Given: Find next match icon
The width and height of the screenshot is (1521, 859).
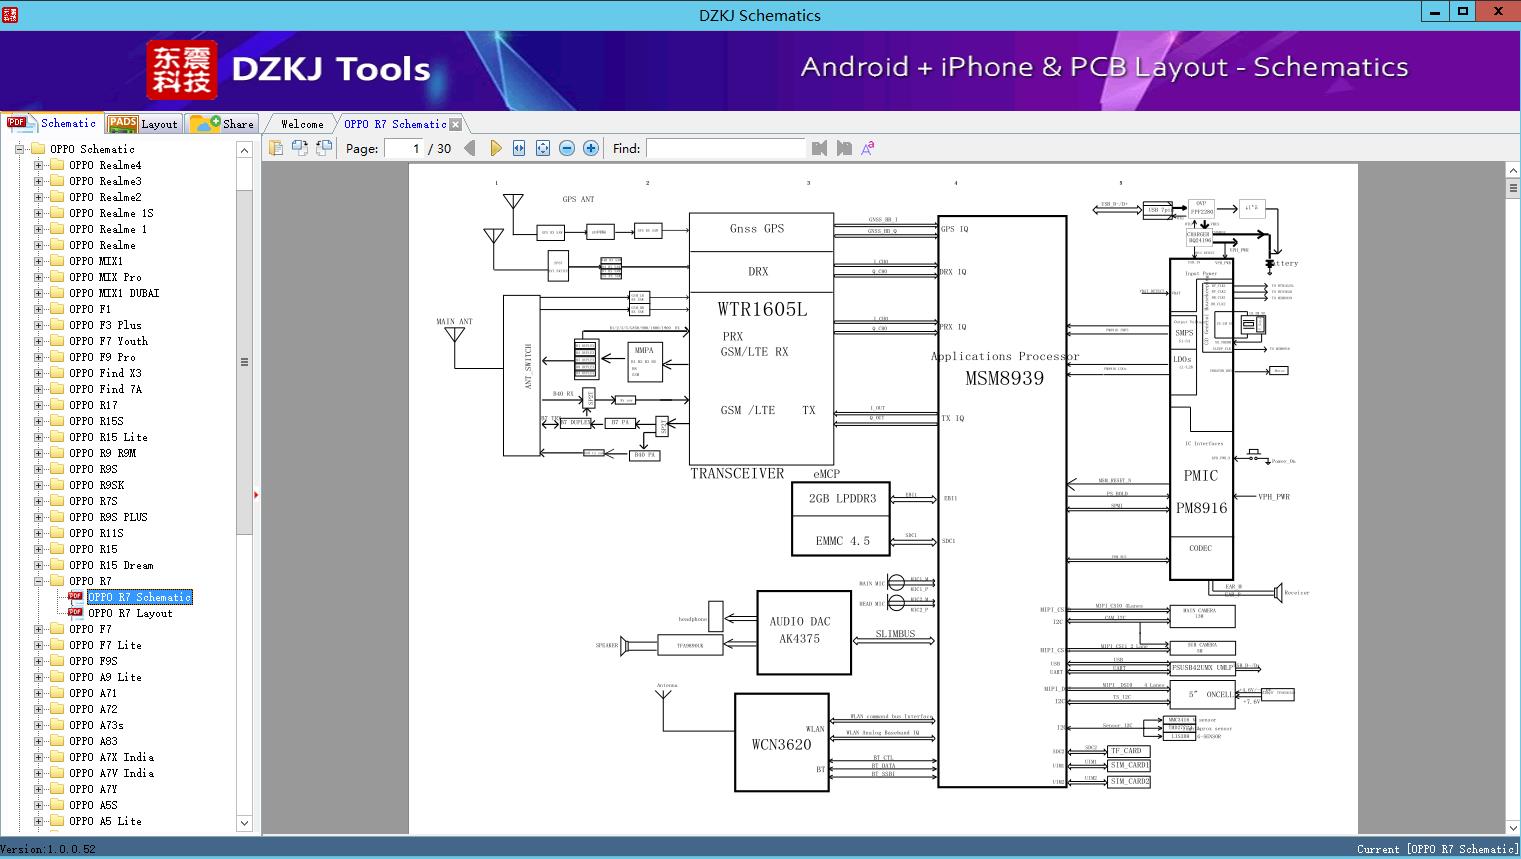Looking at the screenshot, I should 844,148.
